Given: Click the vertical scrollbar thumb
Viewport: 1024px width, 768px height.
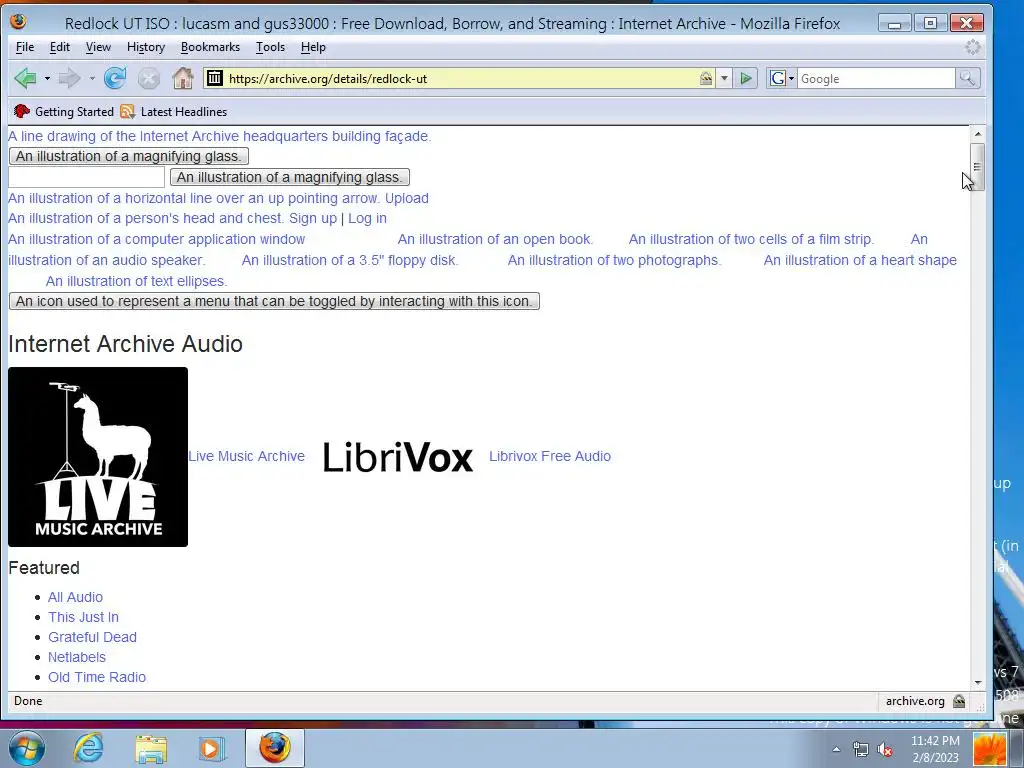Looking at the screenshot, I should tap(977, 167).
